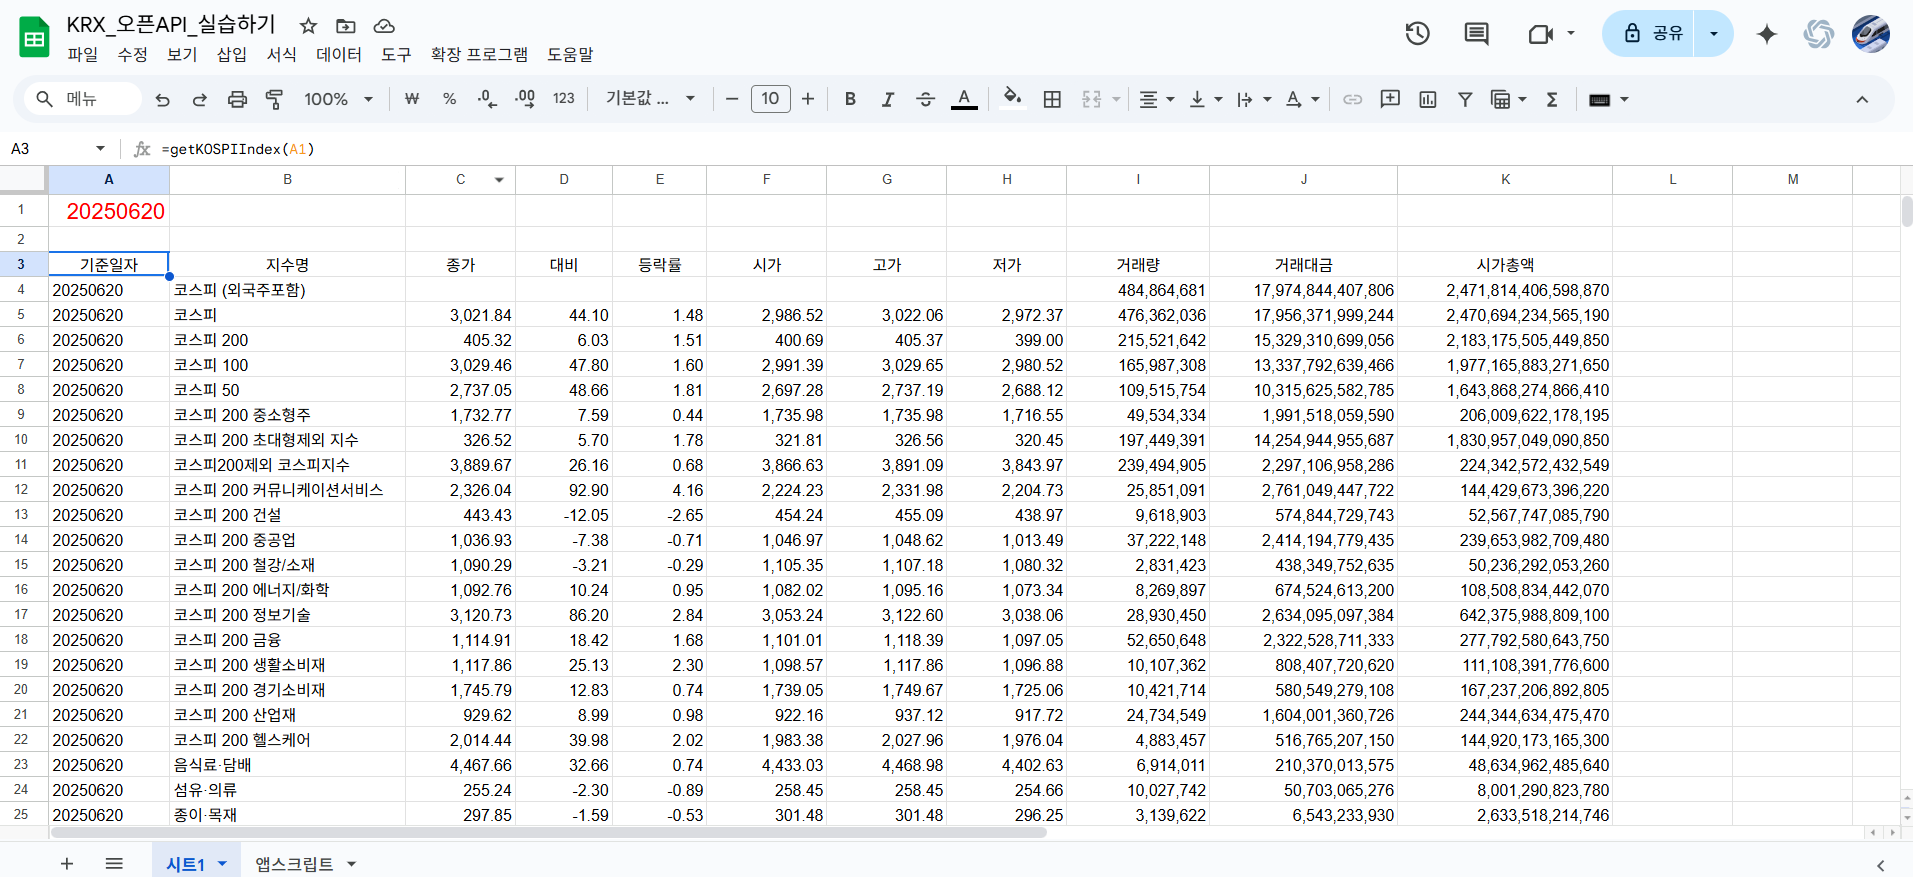
Task: Open the fill color bucket picker
Action: pyautogui.click(x=1012, y=98)
